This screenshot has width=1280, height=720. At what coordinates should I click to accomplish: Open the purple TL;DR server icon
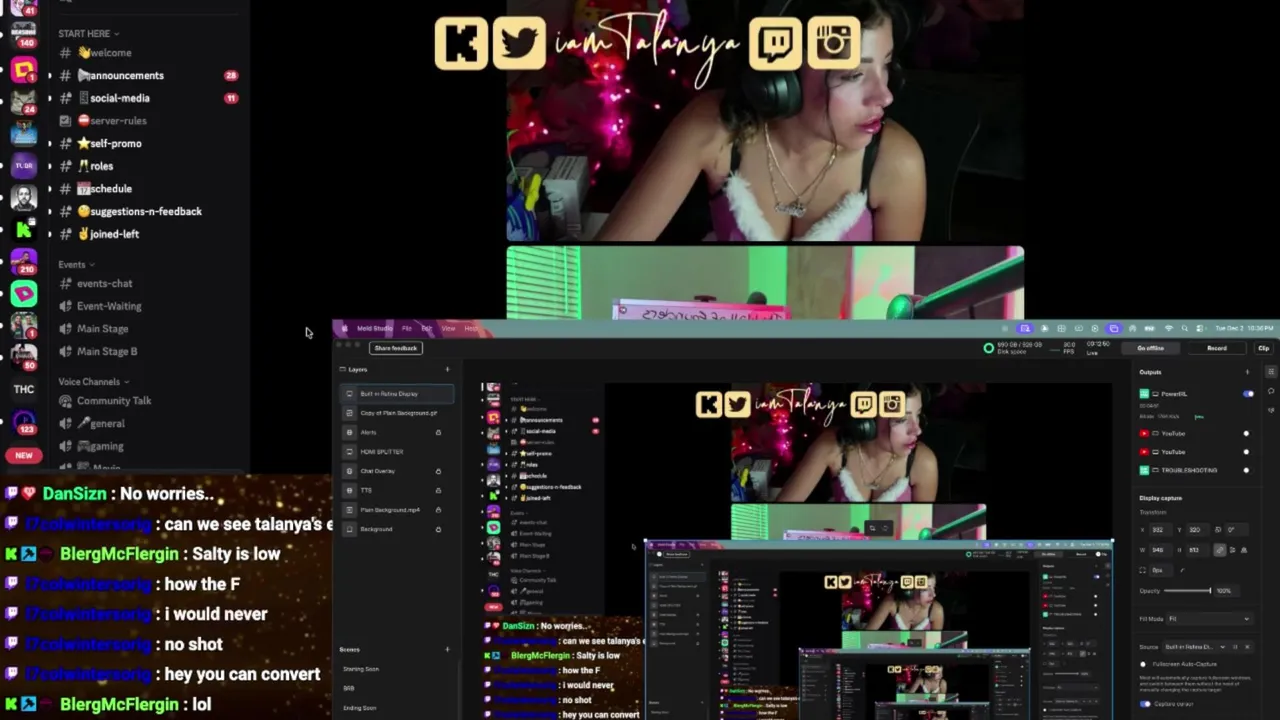[24, 165]
